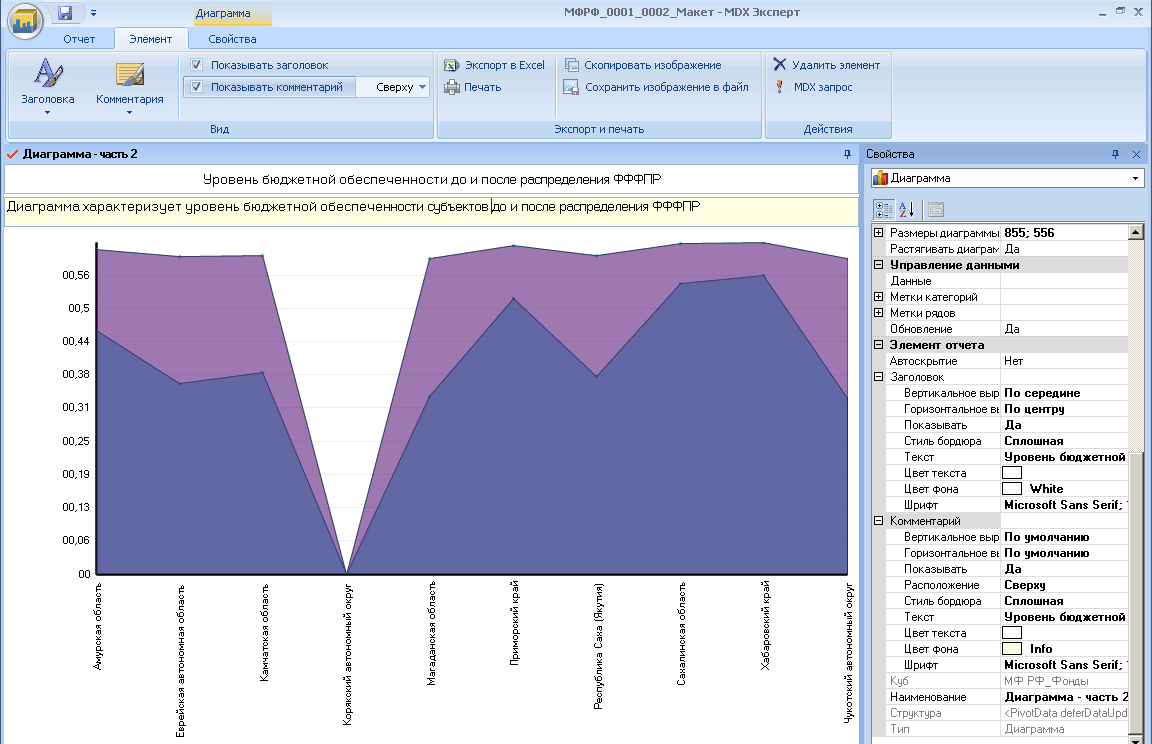Click the save floppy disk icon in the title bar

pos(65,12)
